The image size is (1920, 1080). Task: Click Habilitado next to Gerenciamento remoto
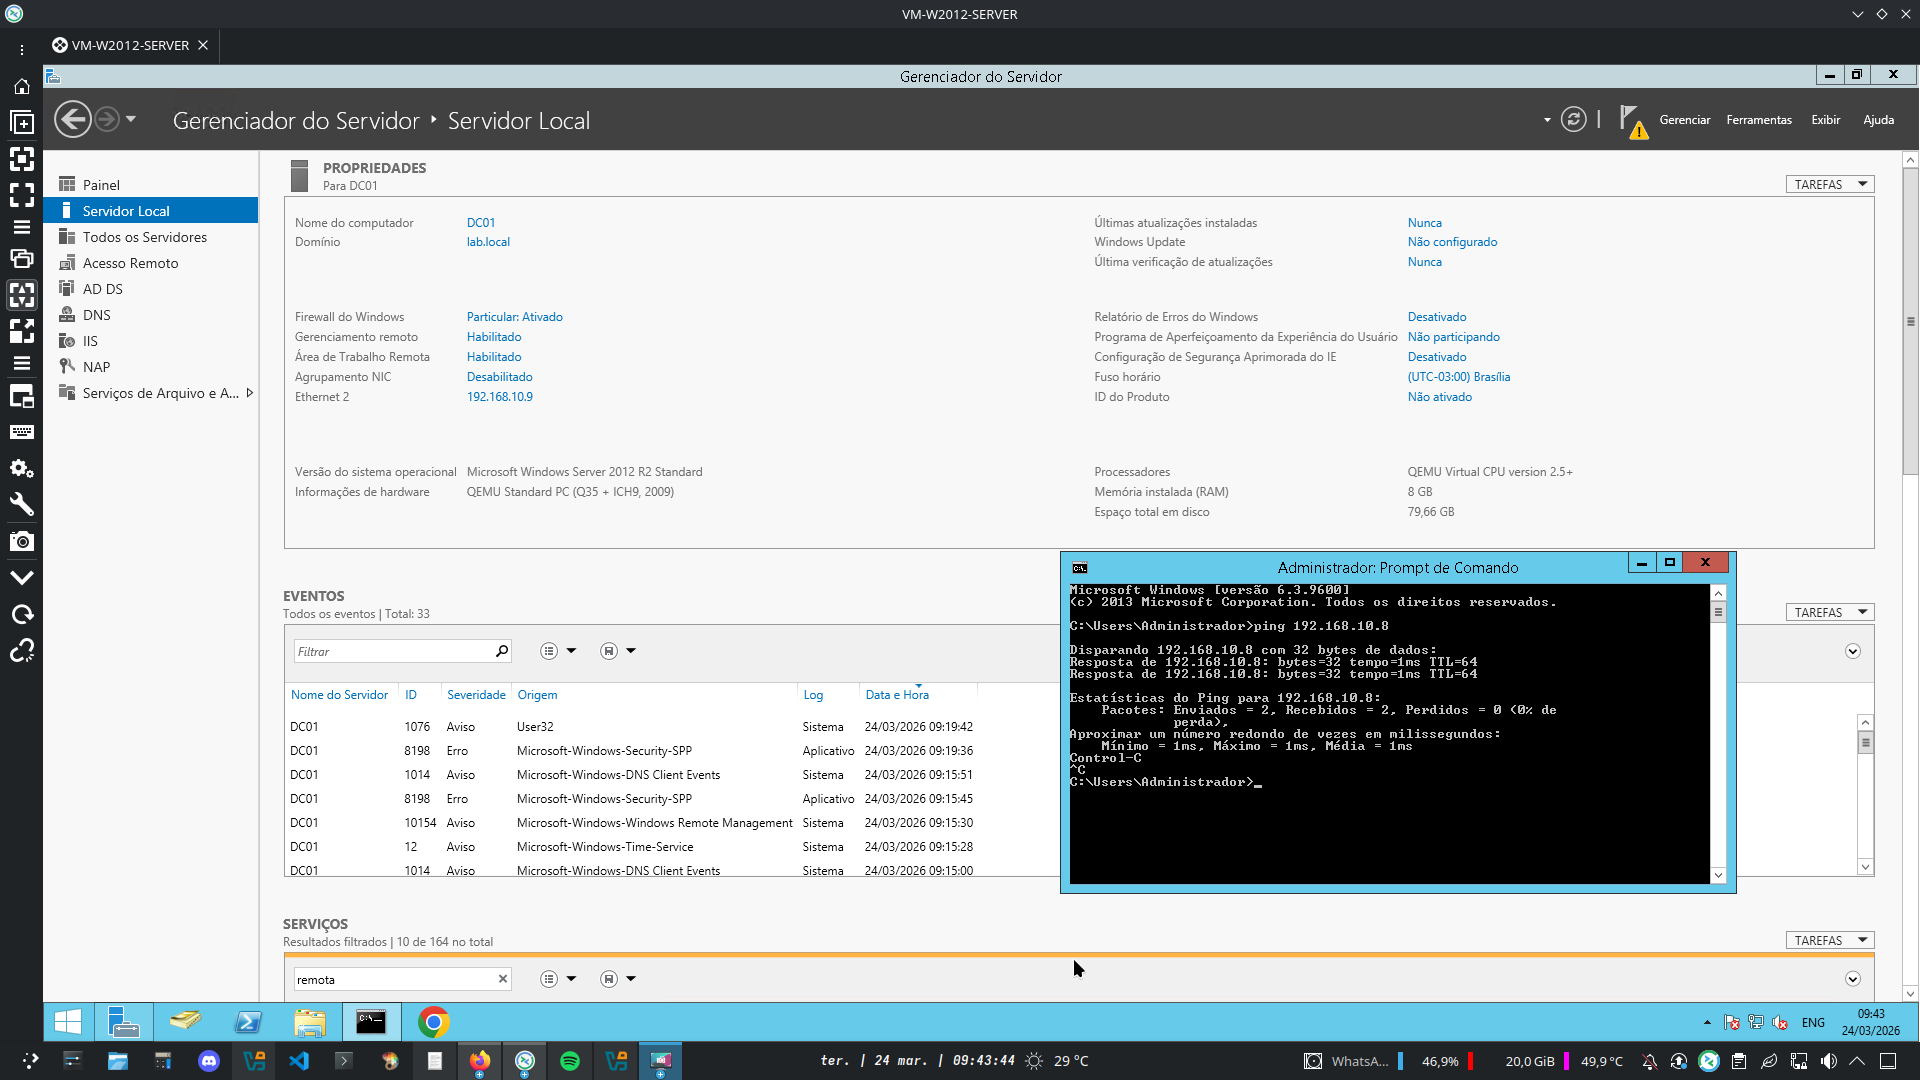click(x=494, y=337)
